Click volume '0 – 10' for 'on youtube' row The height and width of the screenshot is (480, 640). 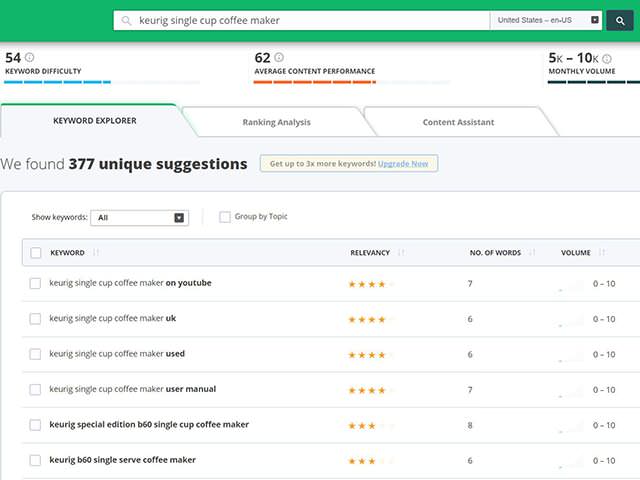tap(604, 284)
